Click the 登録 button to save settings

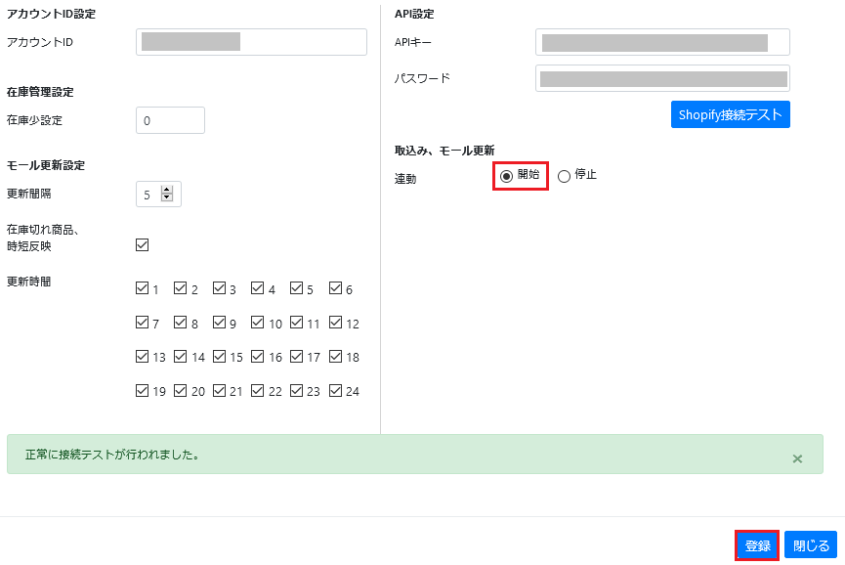coord(757,546)
